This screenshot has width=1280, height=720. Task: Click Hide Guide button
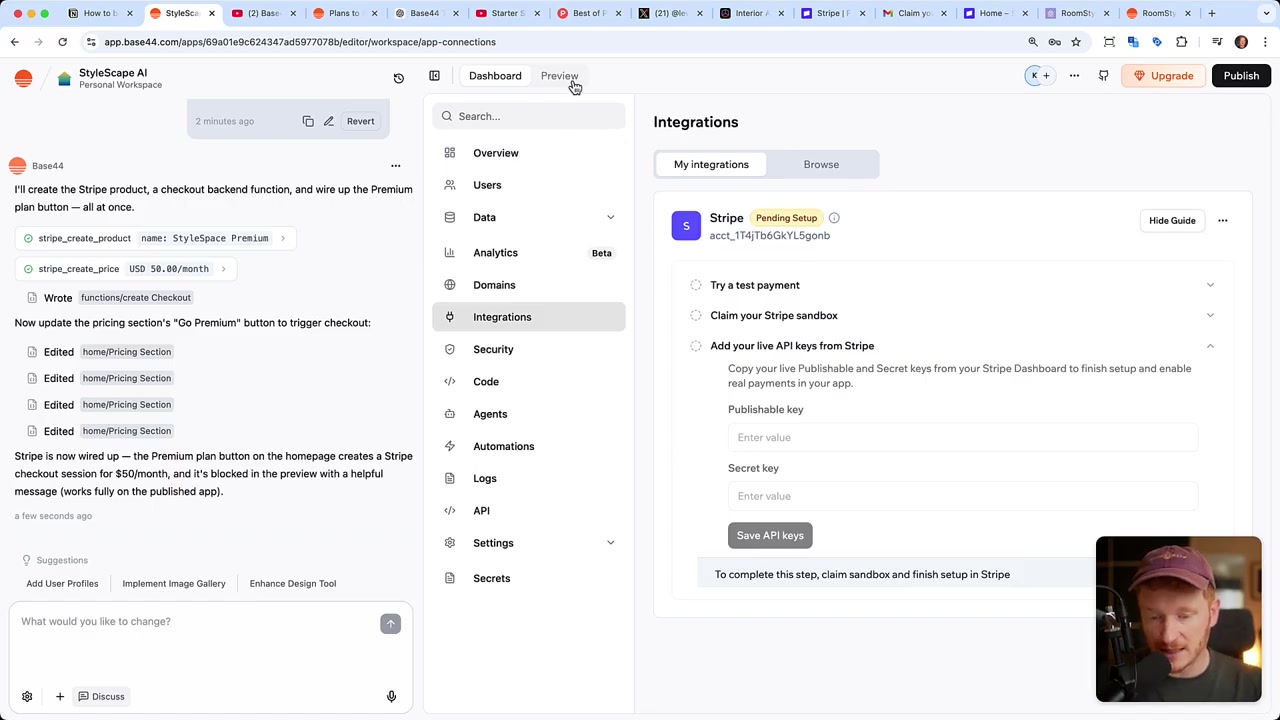click(1172, 220)
